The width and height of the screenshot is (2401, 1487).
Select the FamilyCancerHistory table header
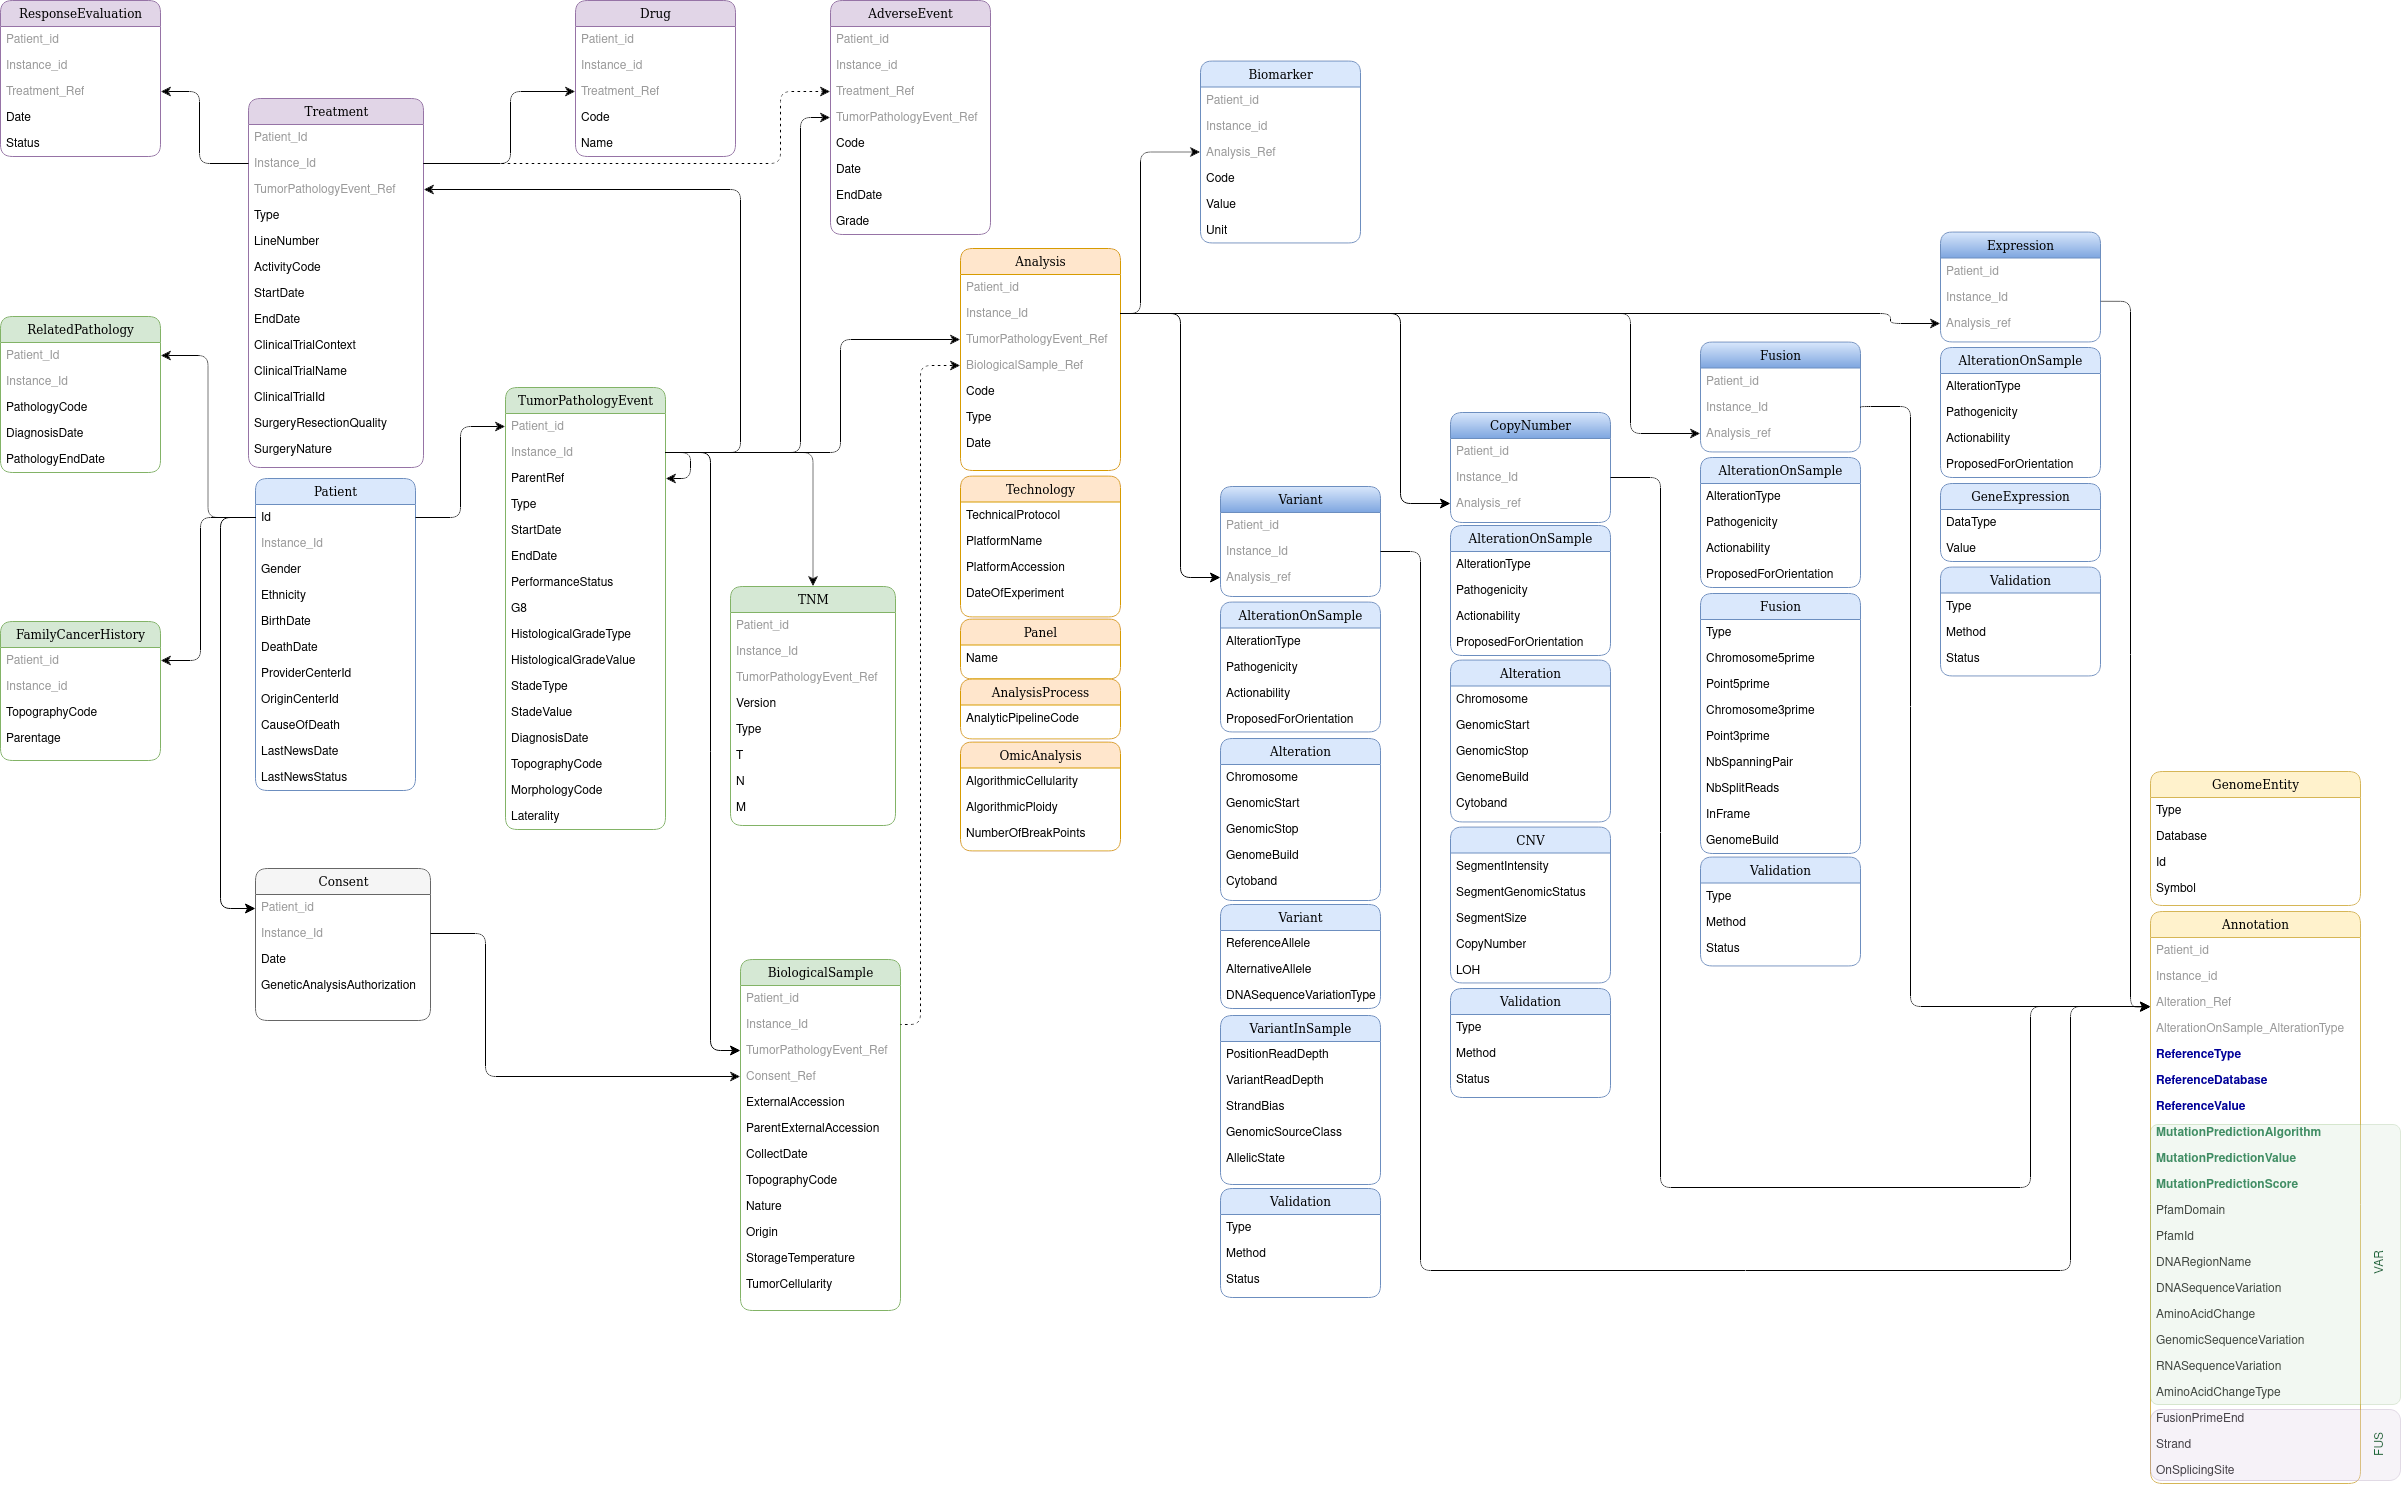point(80,634)
